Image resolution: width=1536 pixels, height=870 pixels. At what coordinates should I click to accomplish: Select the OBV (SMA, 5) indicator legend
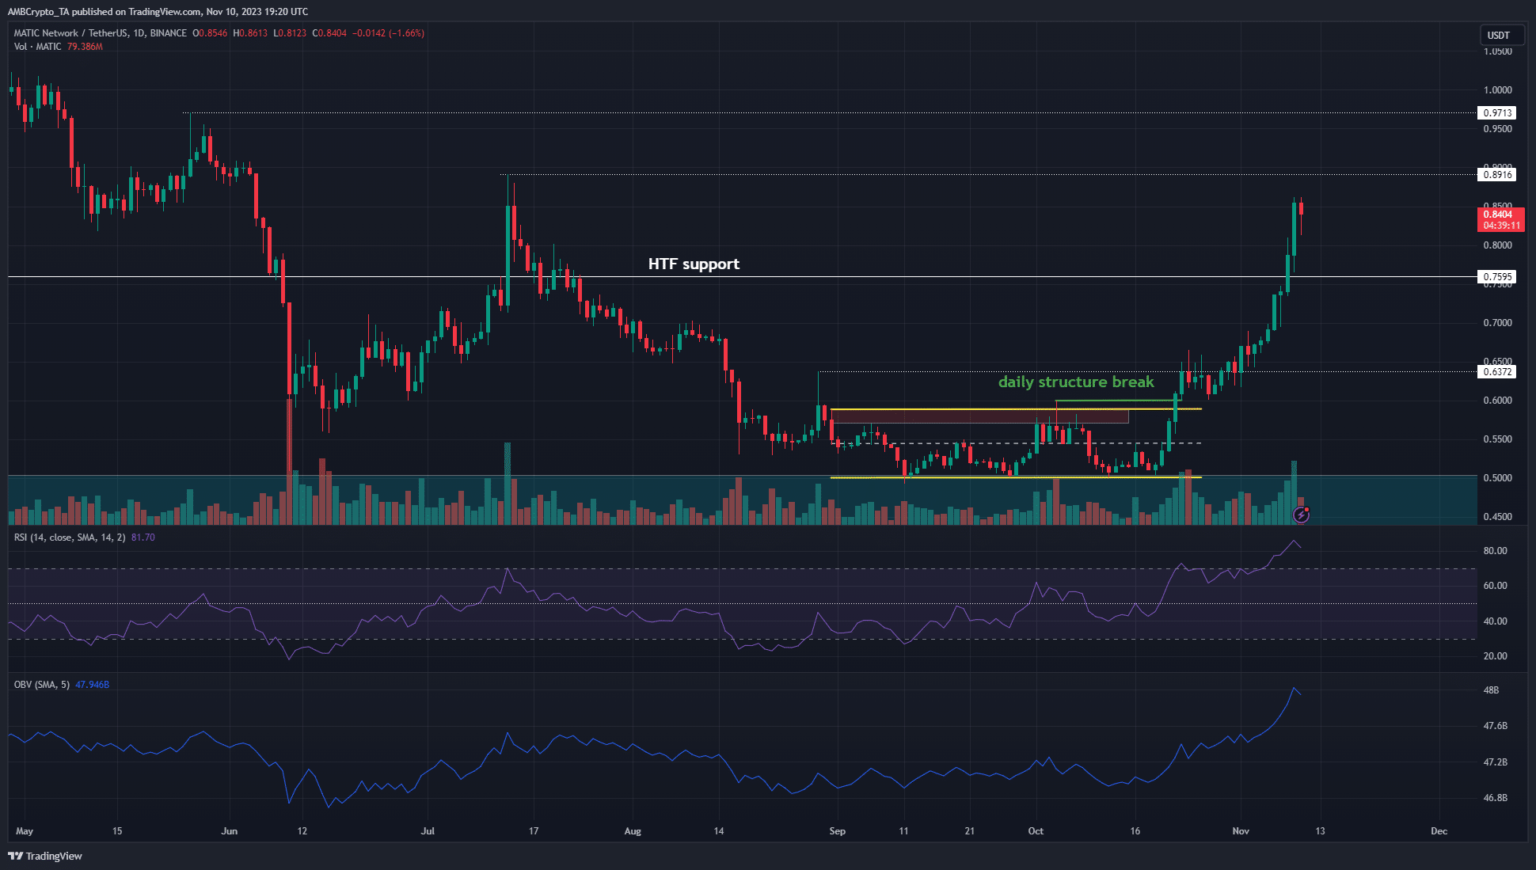pos(42,685)
